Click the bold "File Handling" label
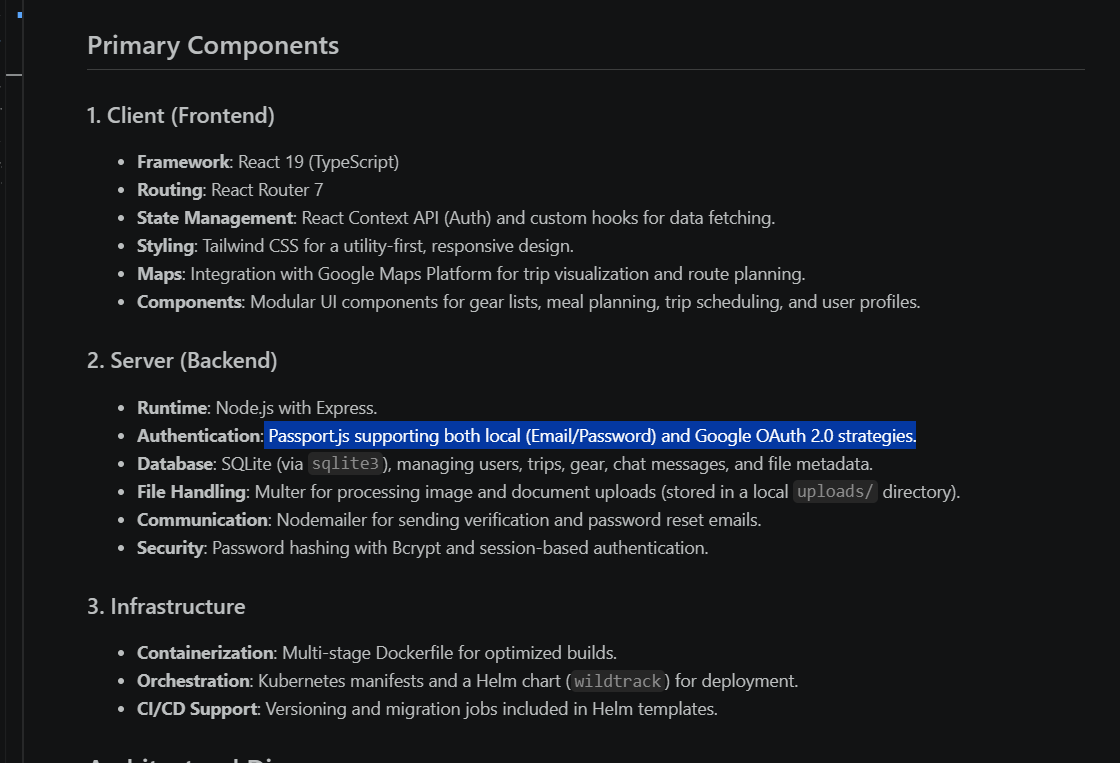1120x763 pixels. click(191, 492)
